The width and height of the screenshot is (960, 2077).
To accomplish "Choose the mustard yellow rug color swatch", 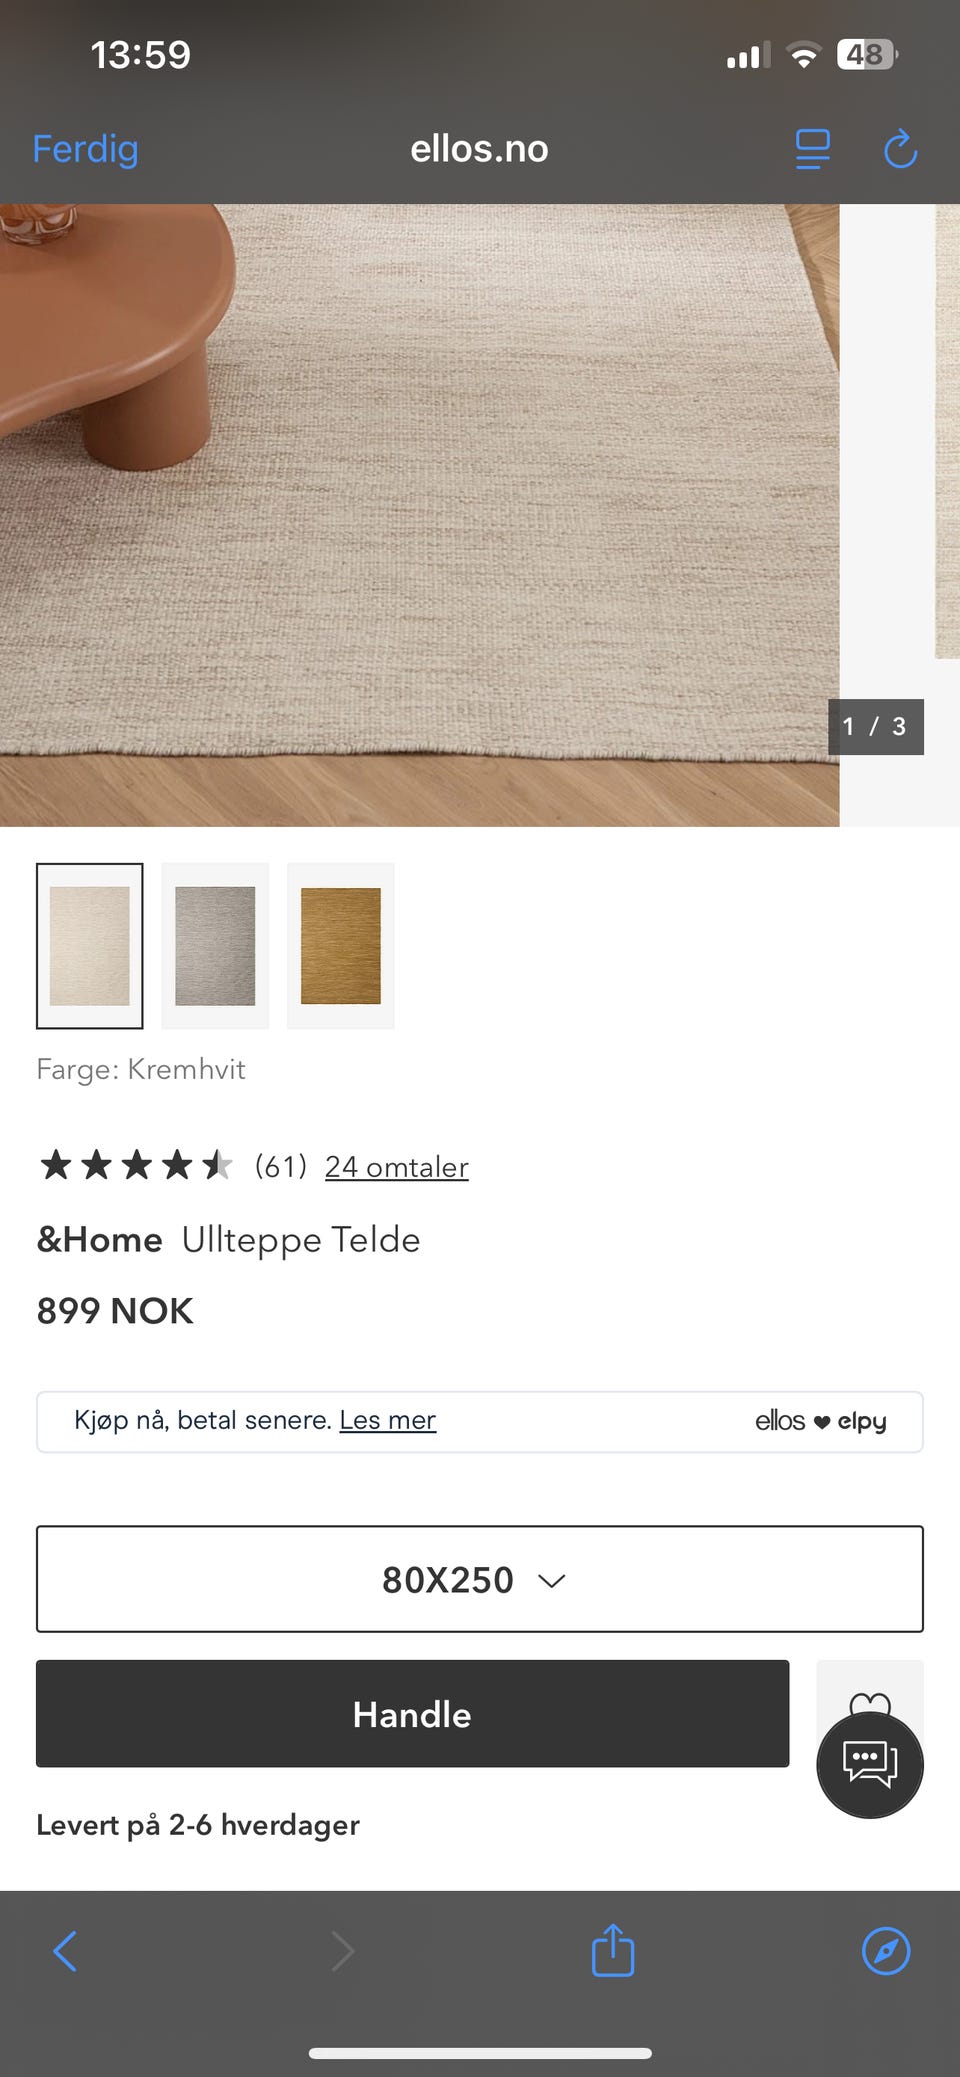I will click(341, 946).
